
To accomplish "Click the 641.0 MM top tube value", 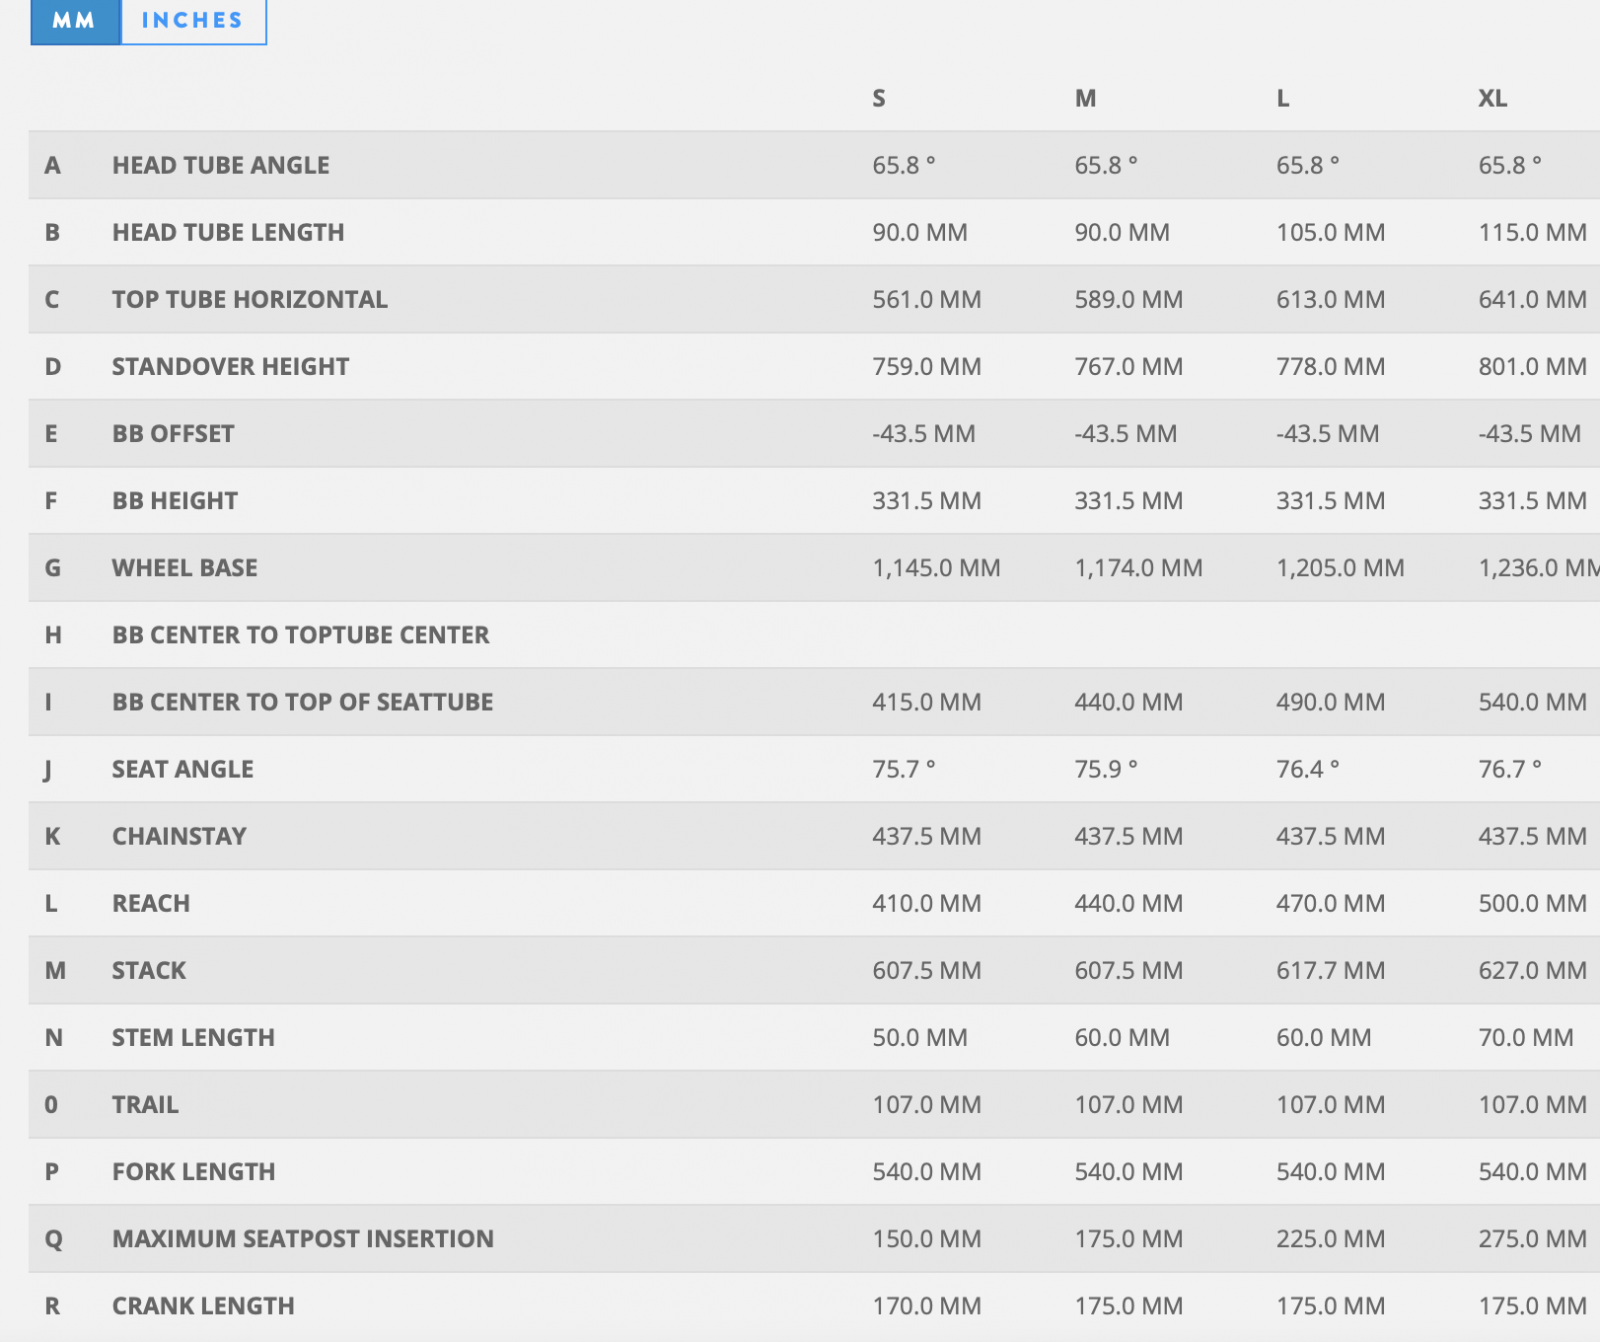I will pos(1533,299).
